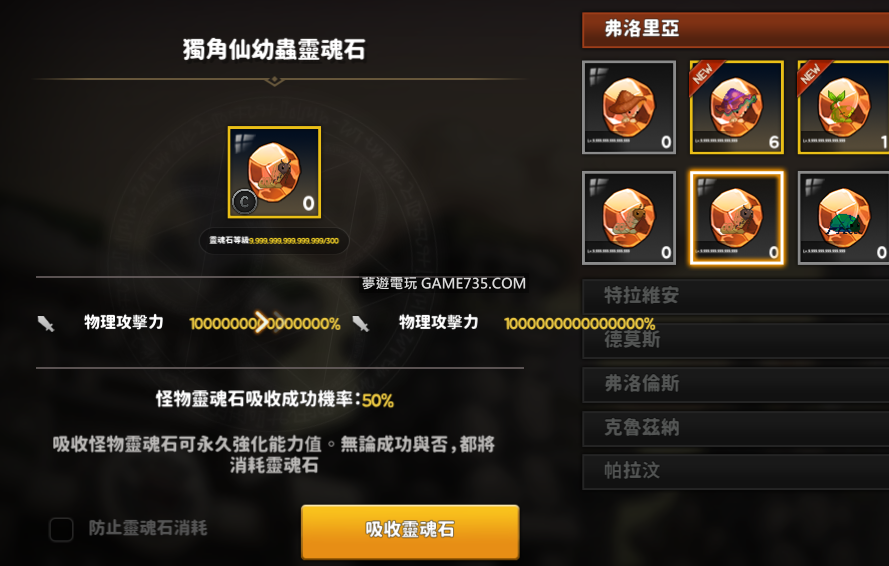Select the purple hat soul stone with count 6
889x566 pixels.
click(736, 107)
